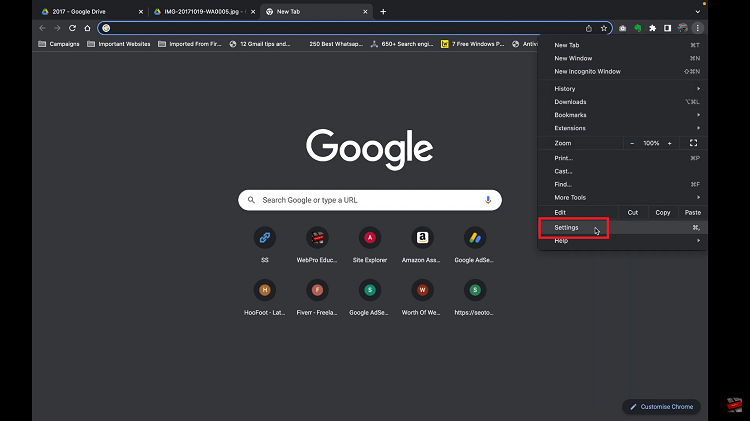Close the 2017 - Google Drive tab
This screenshot has width=750, height=421.
coord(141,11)
